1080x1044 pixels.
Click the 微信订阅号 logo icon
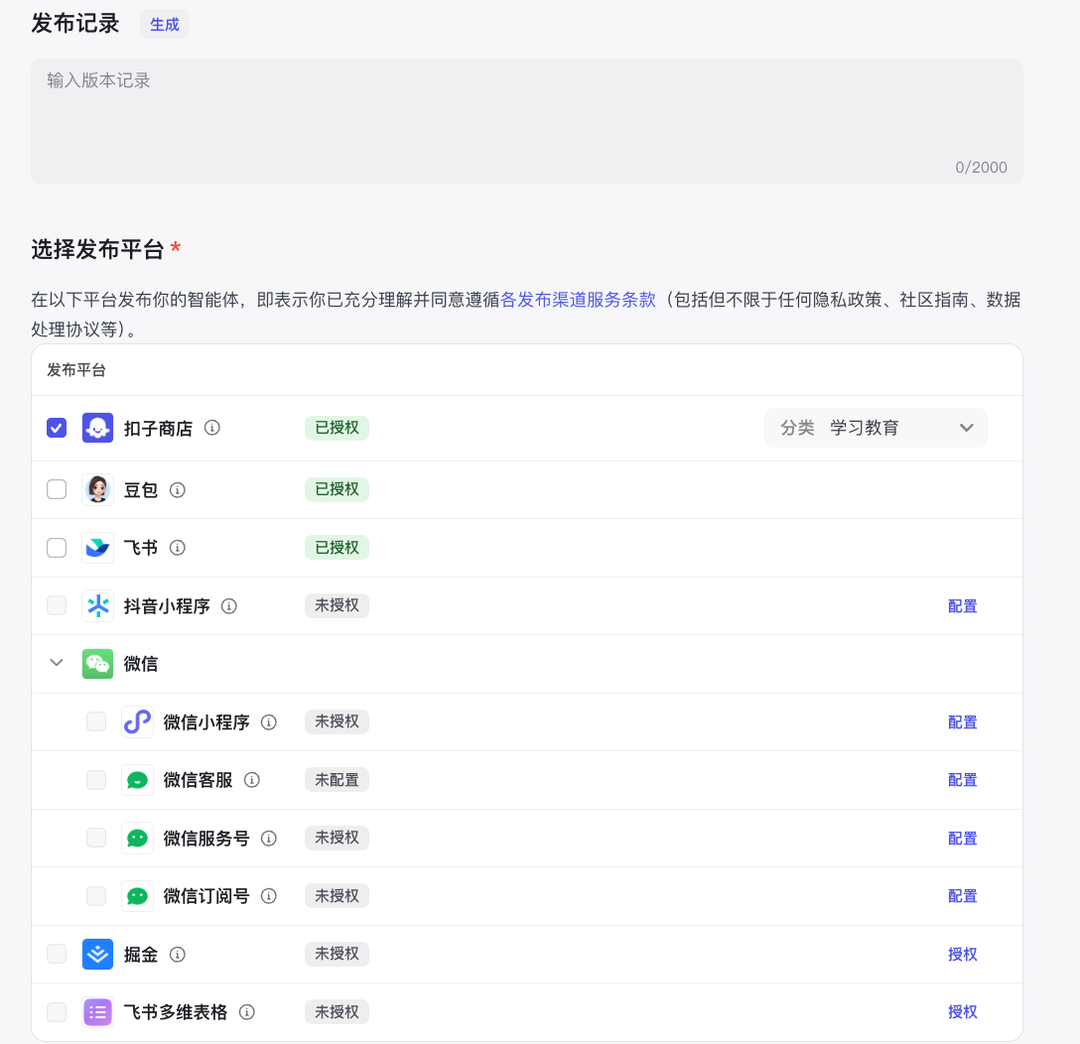click(x=137, y=896)
